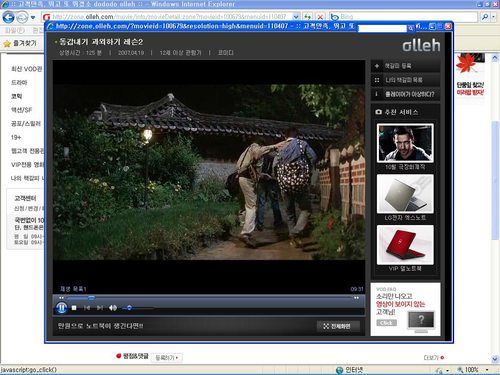500x375 pixels.
Task: Click the search magnifier button in IE
Action: click(x=485, y=16)
